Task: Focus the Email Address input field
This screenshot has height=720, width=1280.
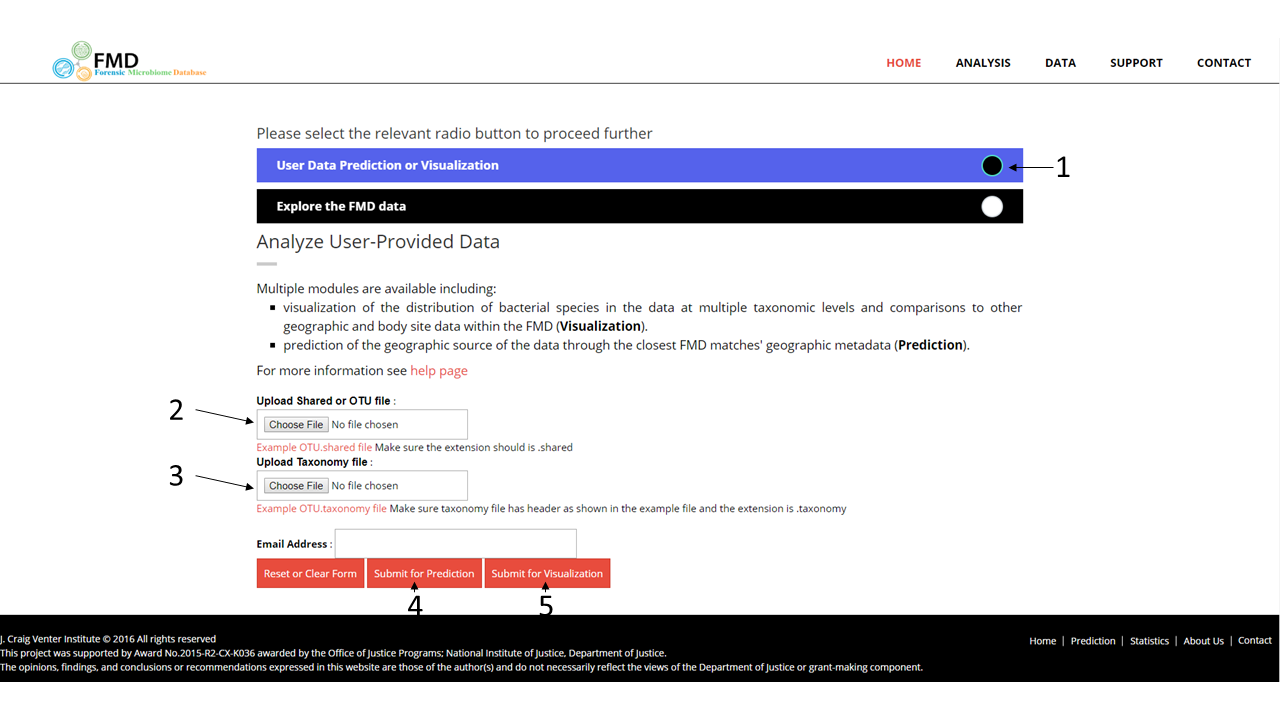Action: (x=456, y=544)
